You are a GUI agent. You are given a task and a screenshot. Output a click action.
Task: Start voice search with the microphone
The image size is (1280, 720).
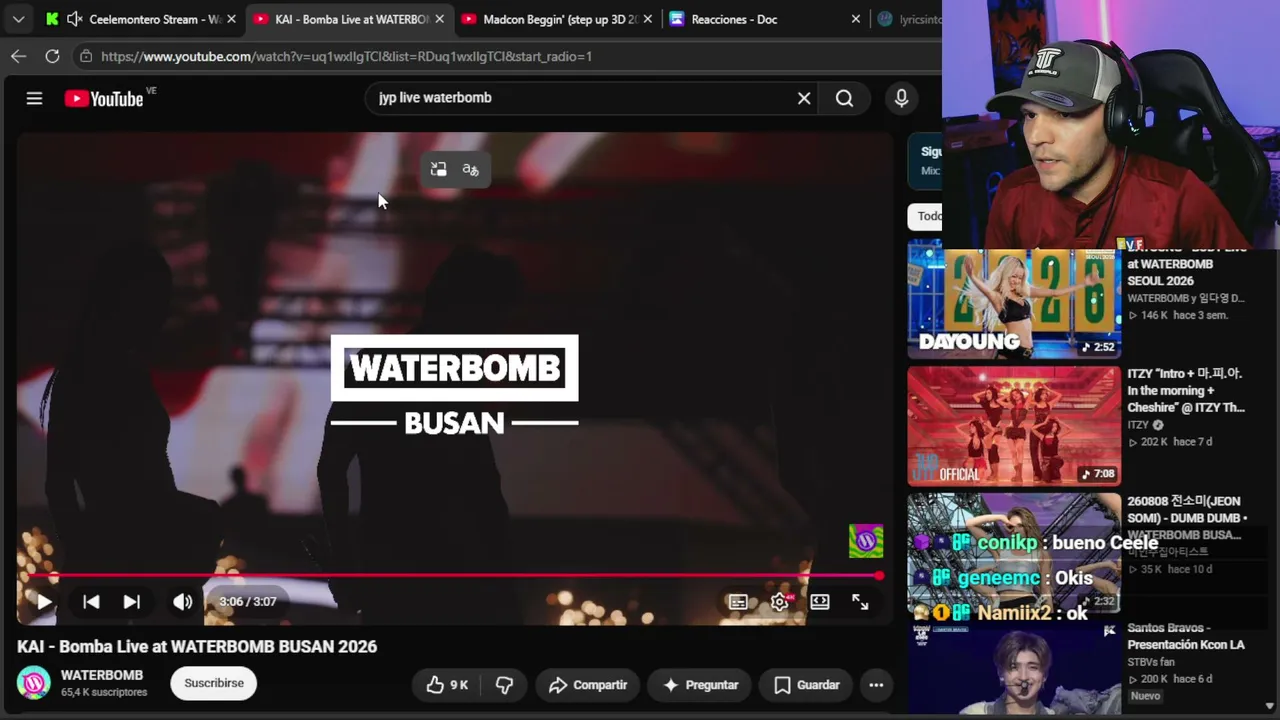click(x=901, y=98)
